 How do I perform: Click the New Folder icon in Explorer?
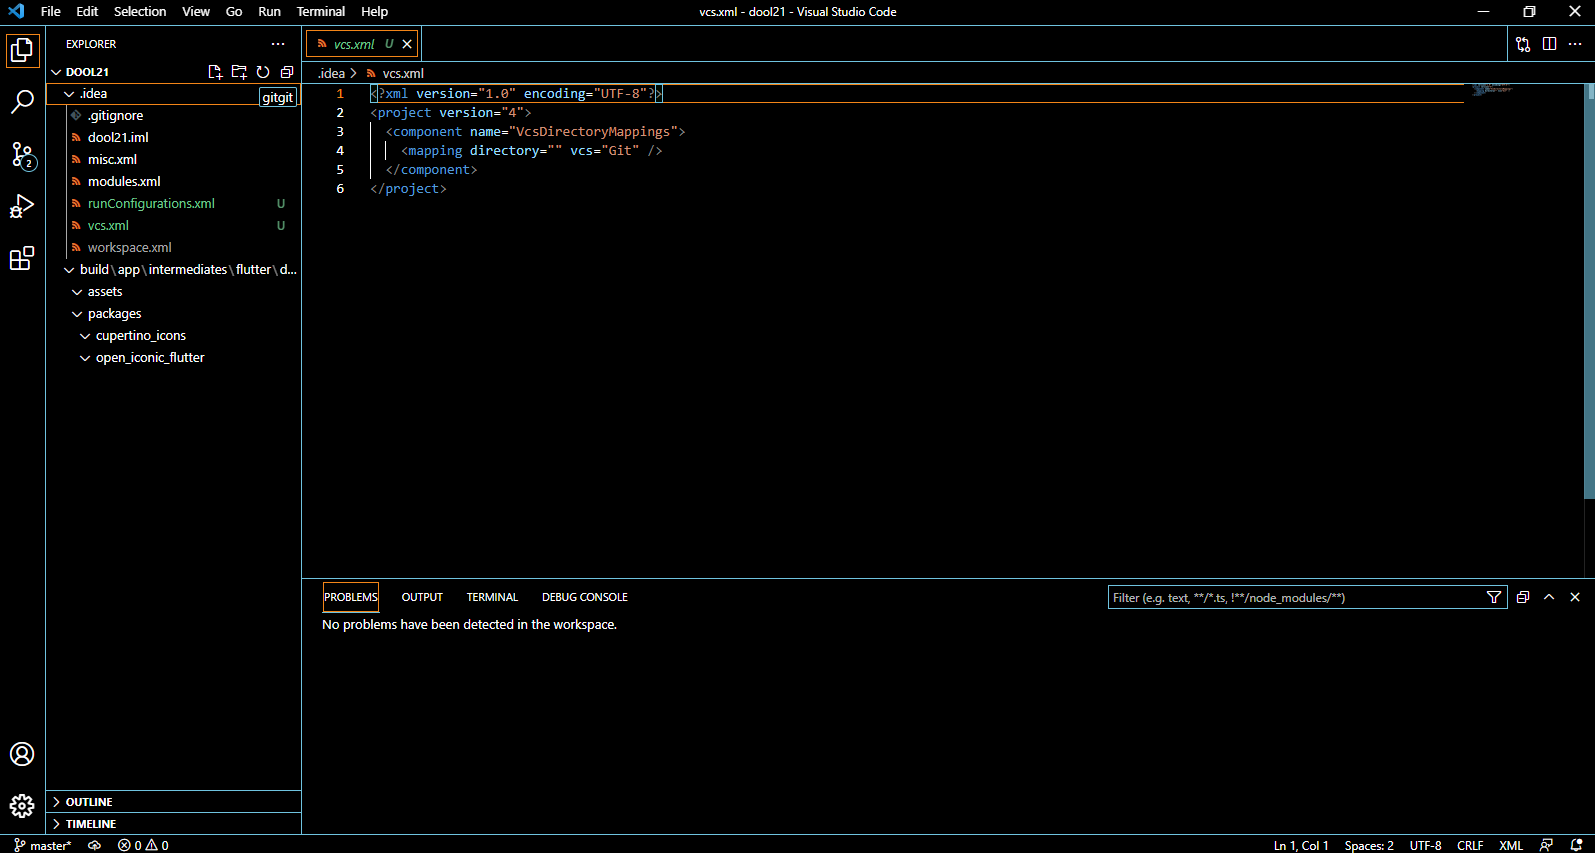(239, 72)
